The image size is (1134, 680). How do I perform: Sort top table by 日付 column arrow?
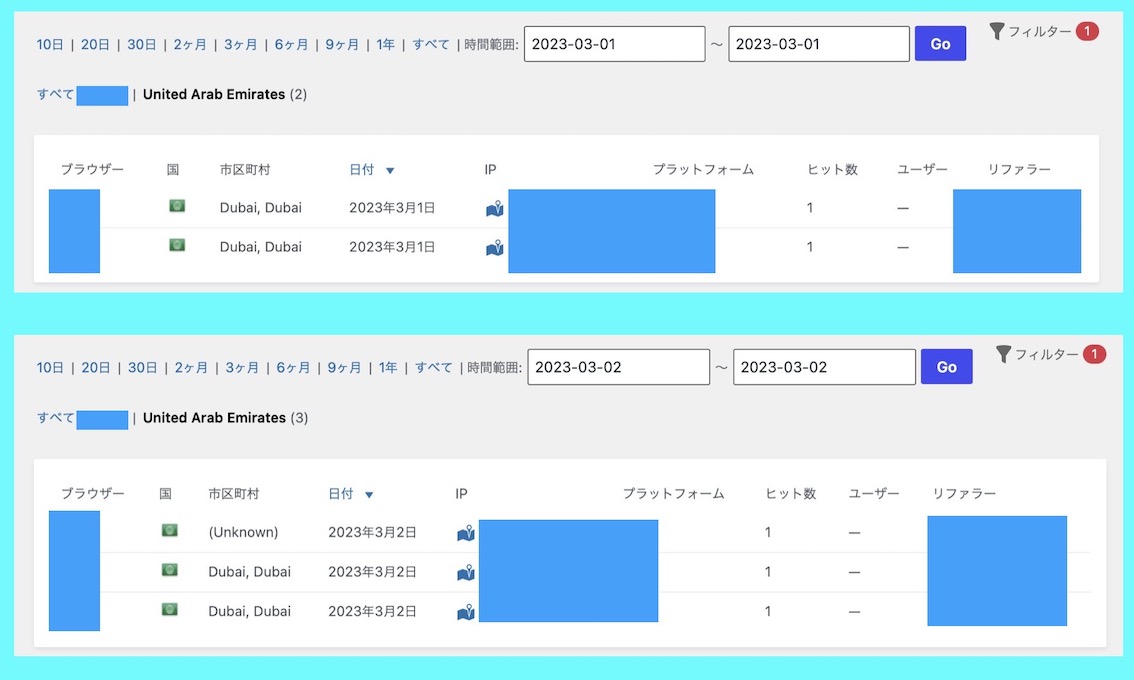point(390,171)
